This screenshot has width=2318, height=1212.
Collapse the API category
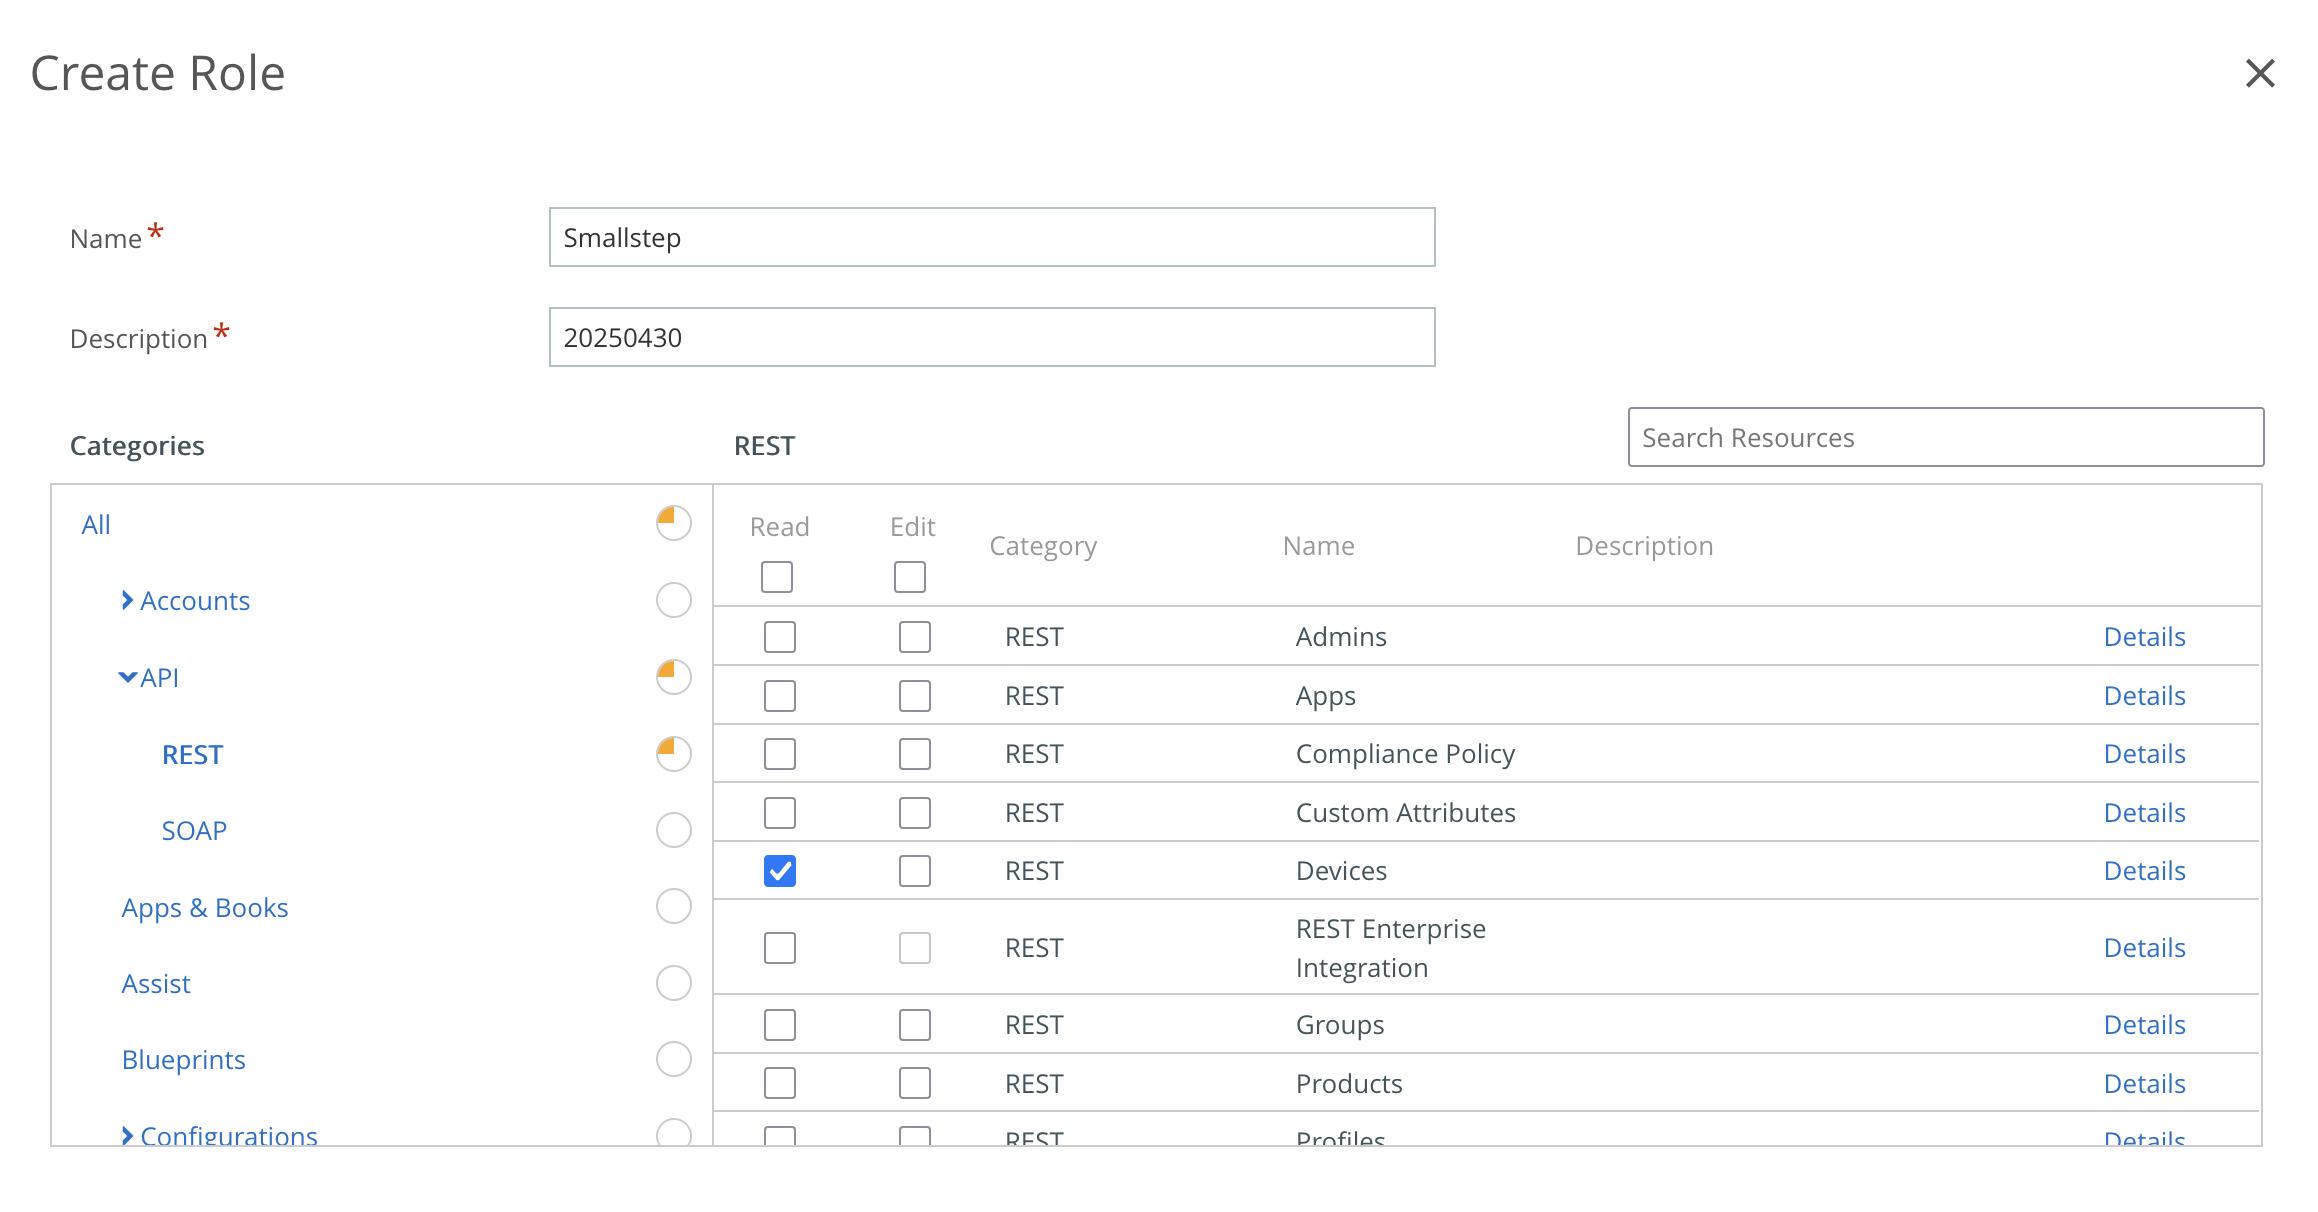pos(128,676)
